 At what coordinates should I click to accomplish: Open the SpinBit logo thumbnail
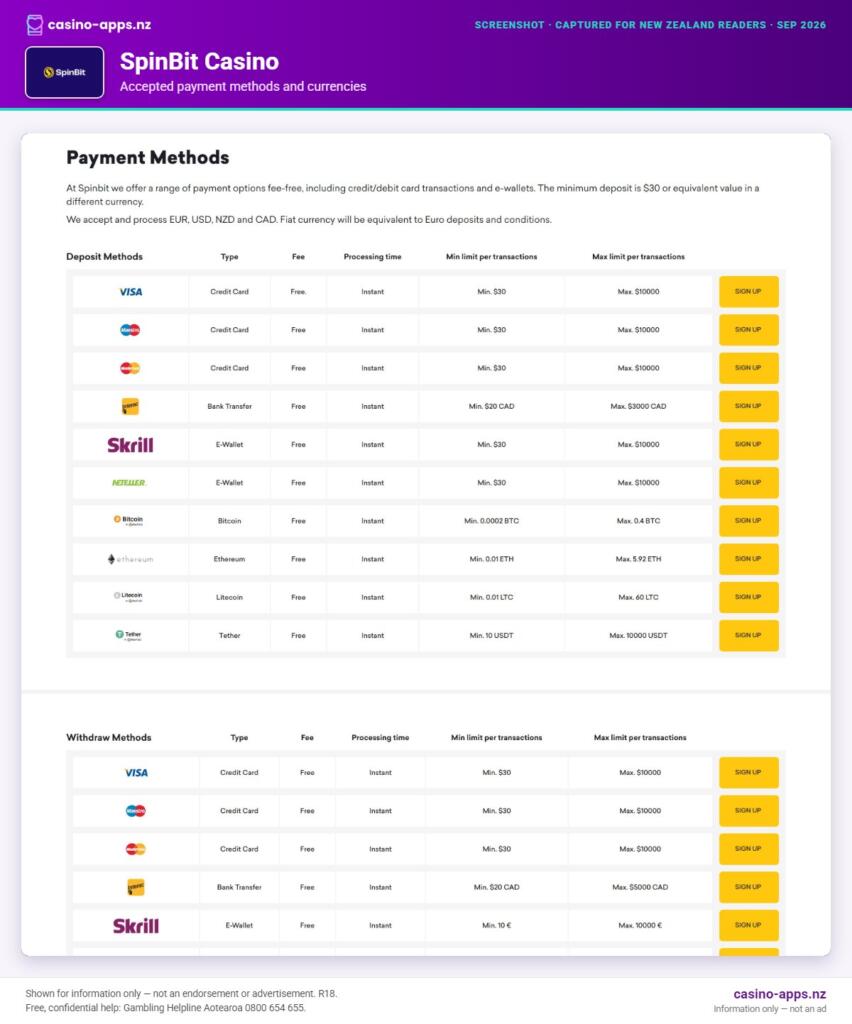click(x=65, y=72)
